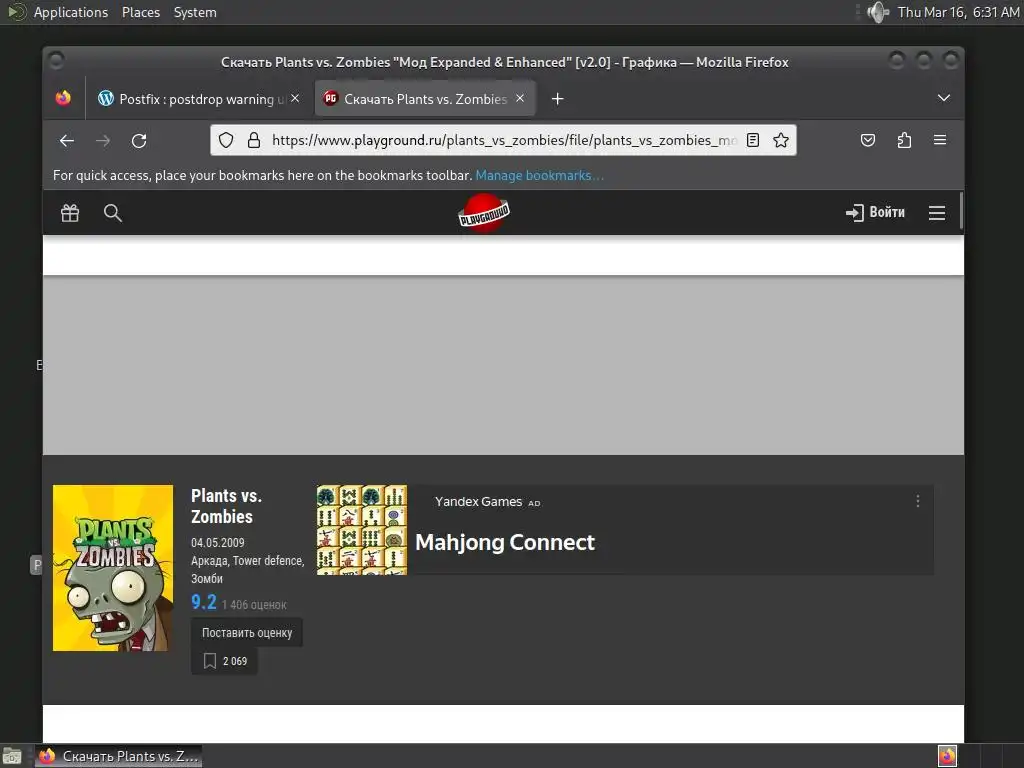Click Firefox taskbar window button
Screen dimensions: 1024x768
pos(118,756)
